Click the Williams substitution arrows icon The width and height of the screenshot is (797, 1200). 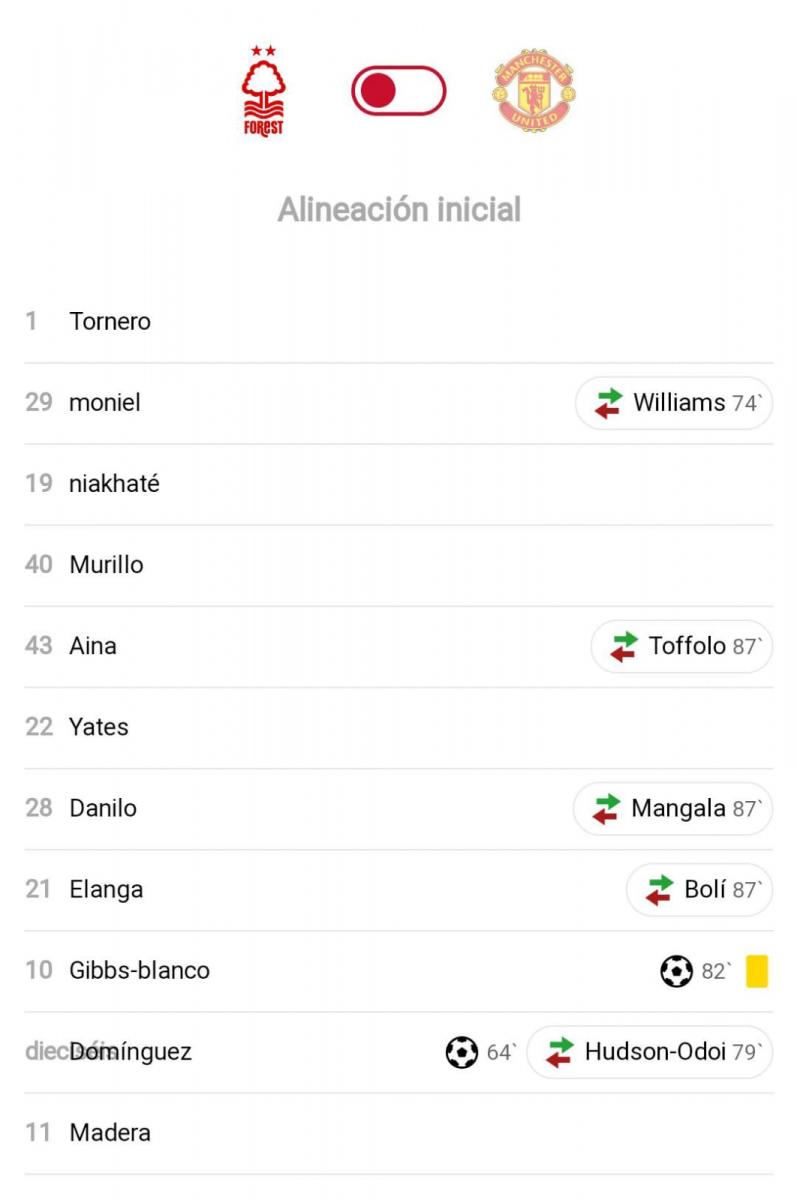[x=608, y=403]
